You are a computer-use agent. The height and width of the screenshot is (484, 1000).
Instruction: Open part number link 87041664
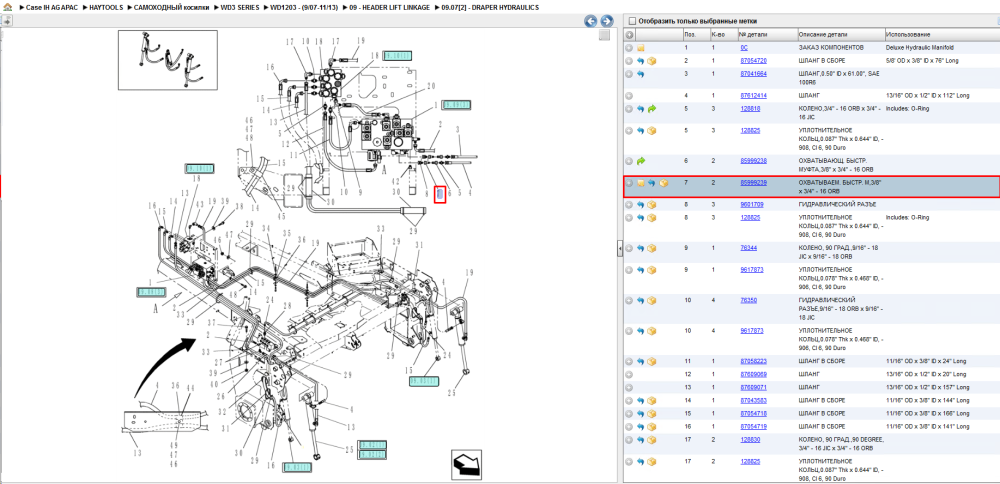click(x=753, y=74)
